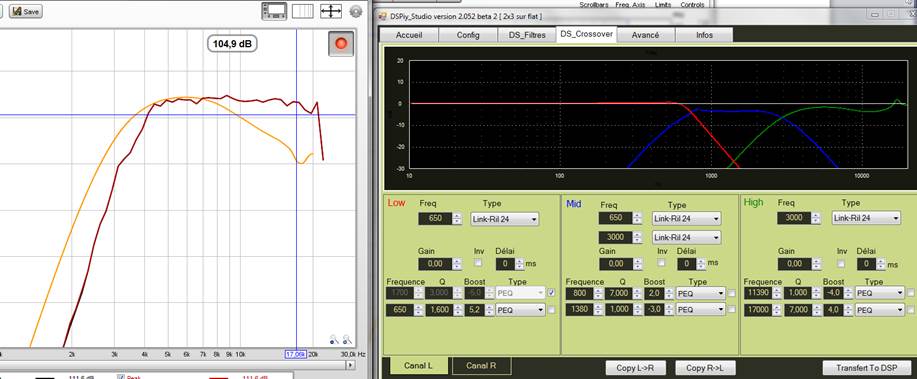The height and width of the screenshot is (379, 917).
Task: Click the Transfert To DSP button
Action: click(867, 368)
